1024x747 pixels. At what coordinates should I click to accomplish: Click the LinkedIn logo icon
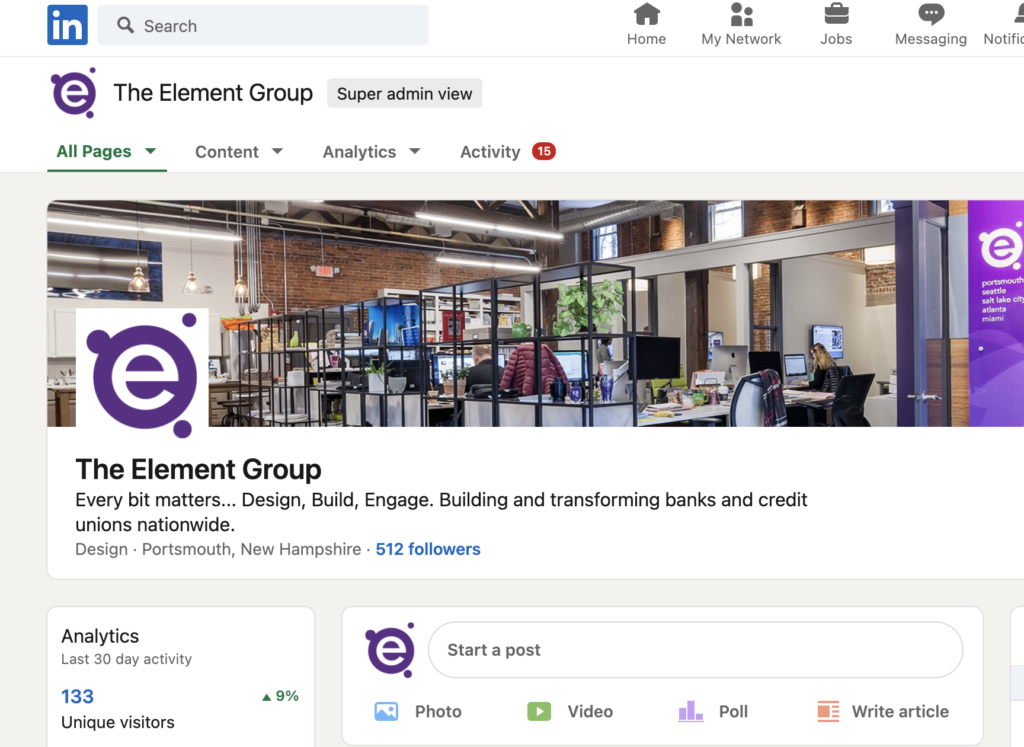(67, 25)
